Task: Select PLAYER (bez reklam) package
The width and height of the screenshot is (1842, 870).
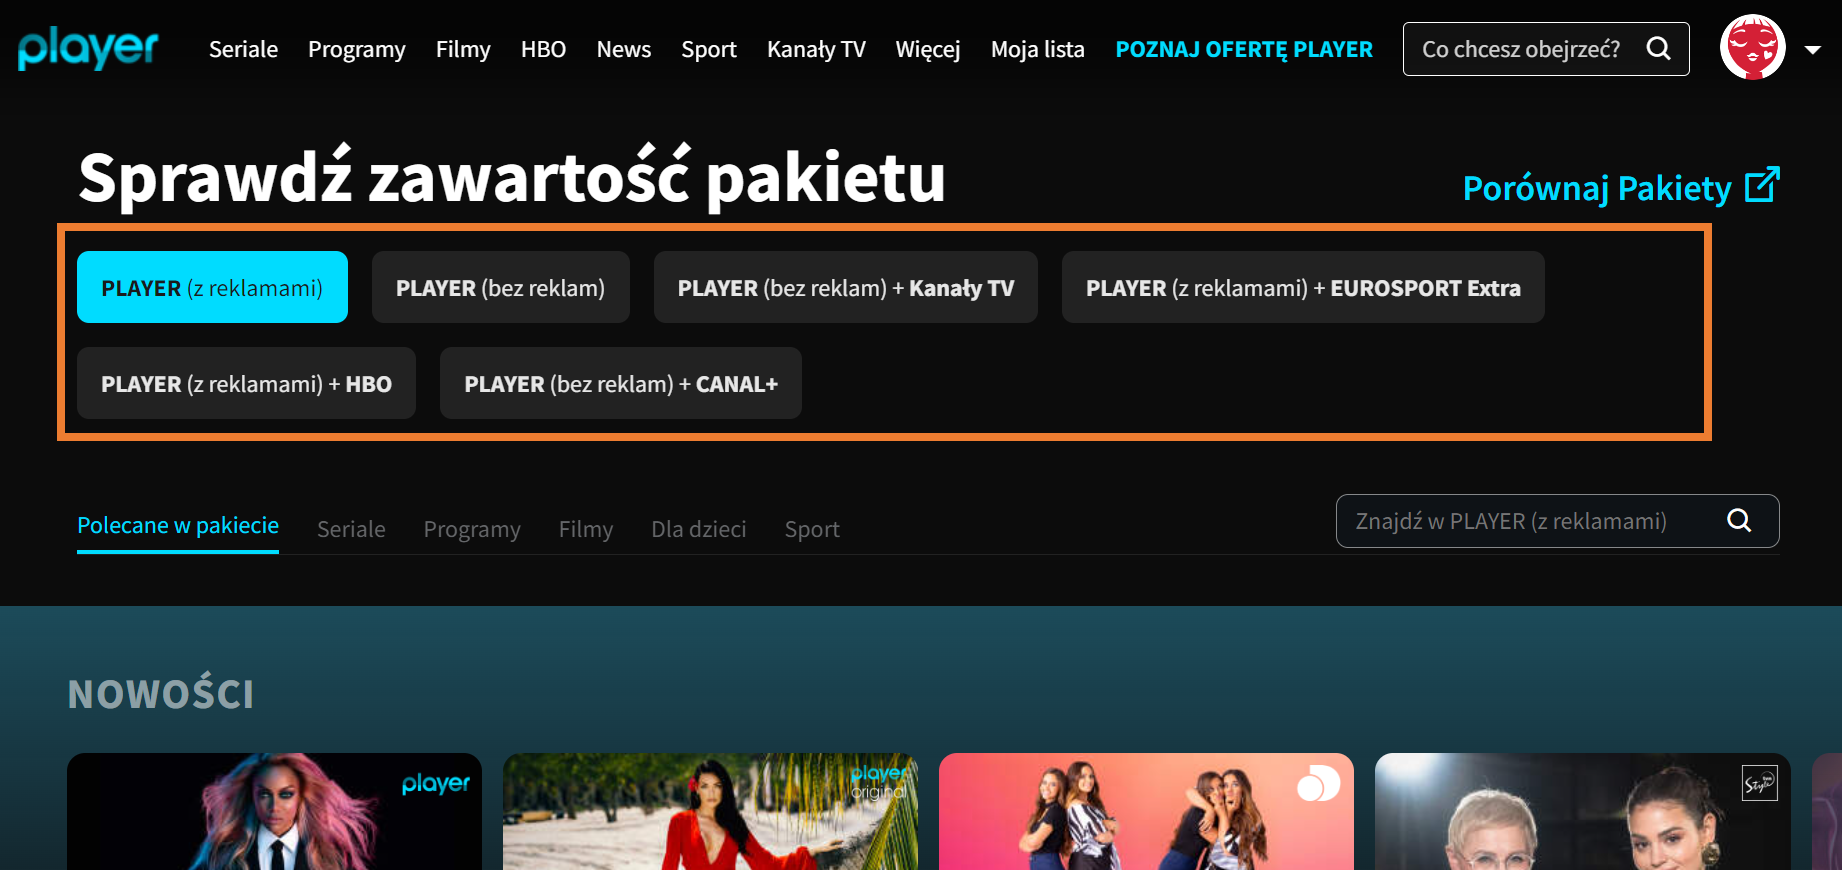Action: 500,287
